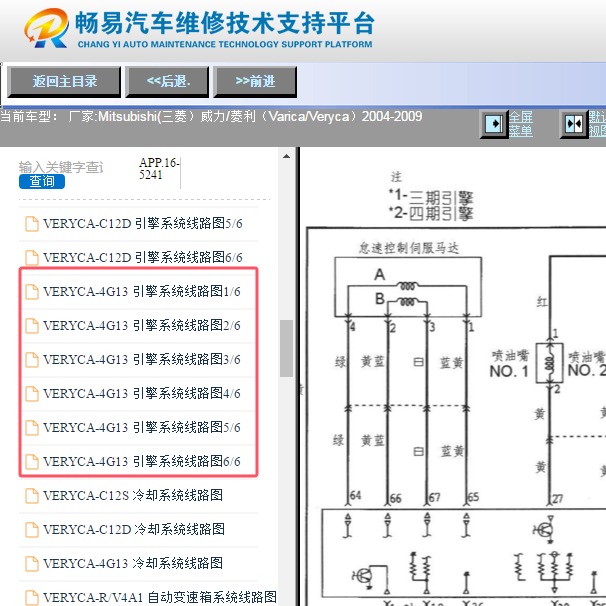This screenshot has height=606, width=606.
Task: Click document icon beside C12D 引擎系统线路图6/6
Action: [32, 258]
